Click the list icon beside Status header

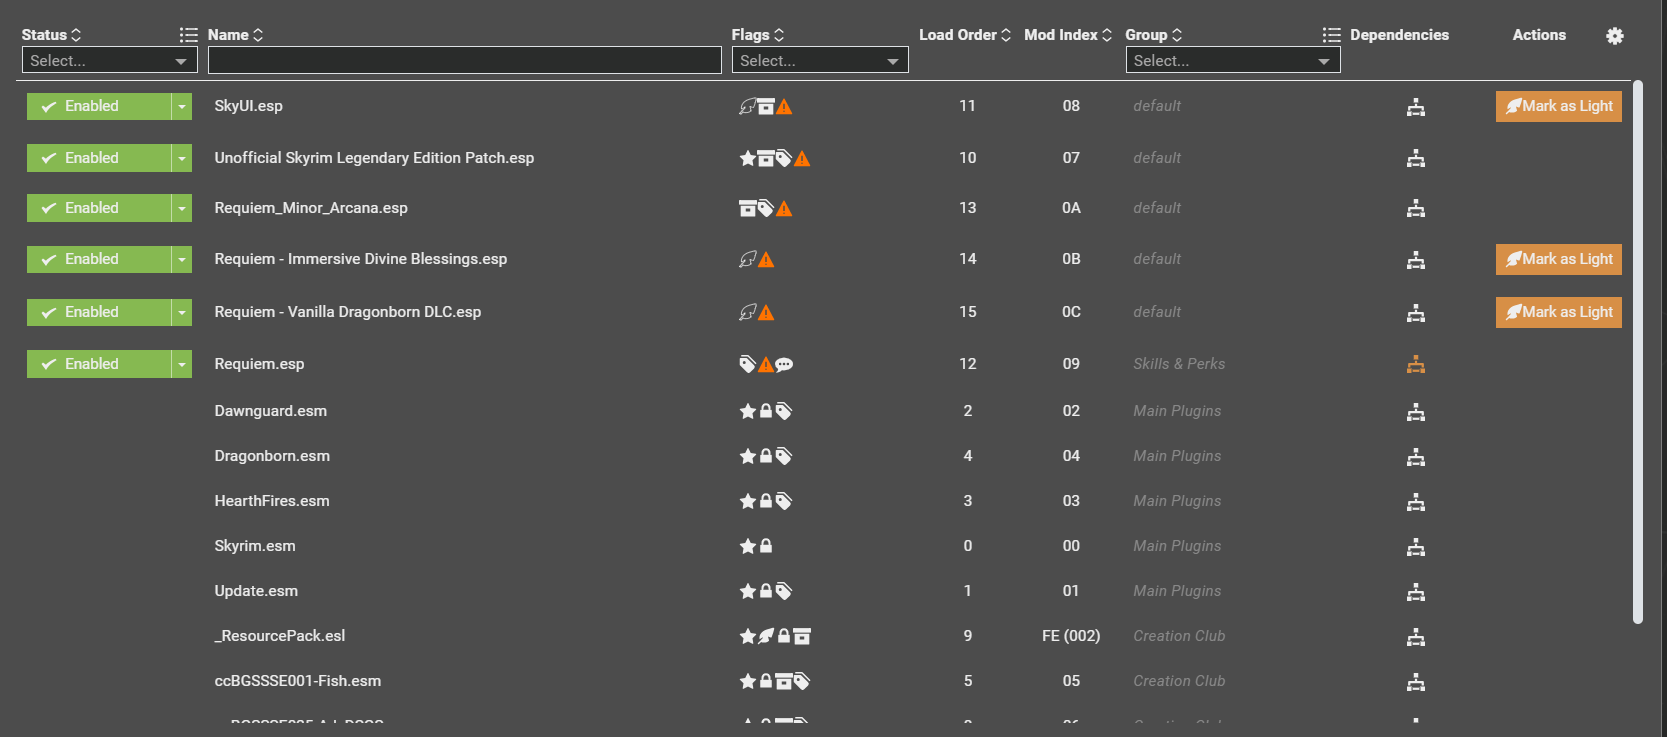click(188, 35)
